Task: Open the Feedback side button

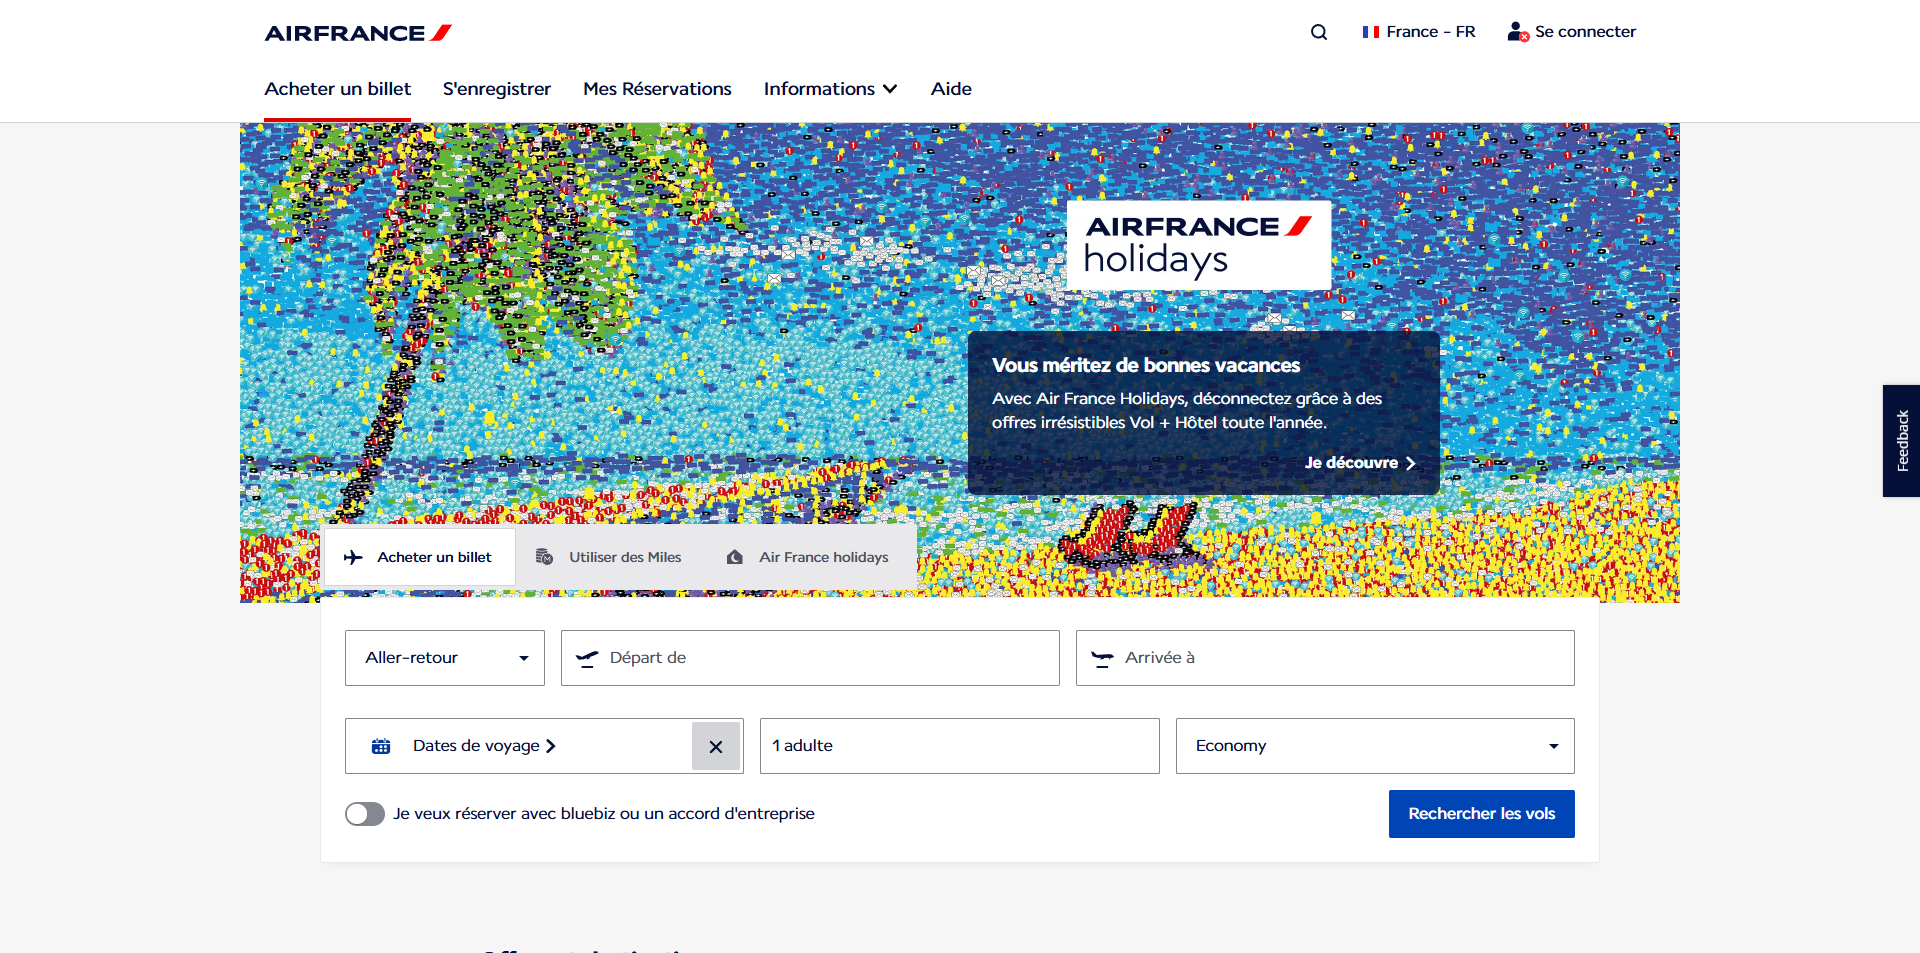Action: click(x=1901, y=441)
